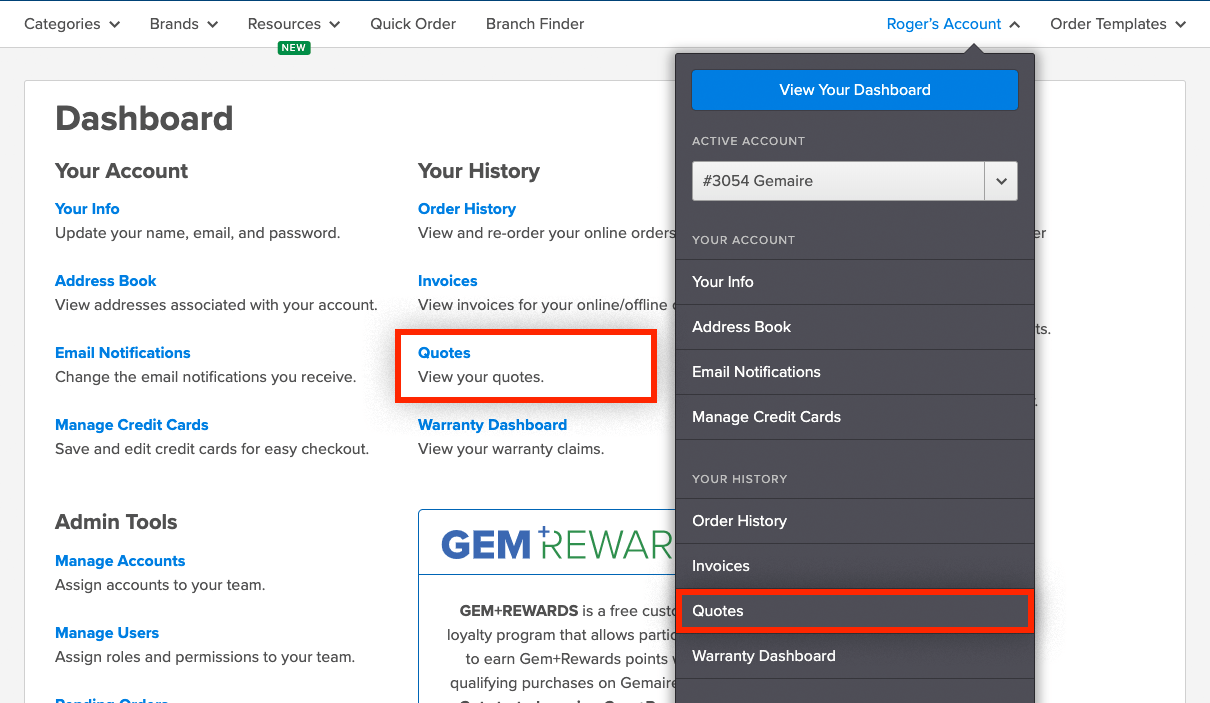Screen dimensions: 1210x703
Task: Collapse Roger's Account dropdown
Action: [x=954, y=24]
